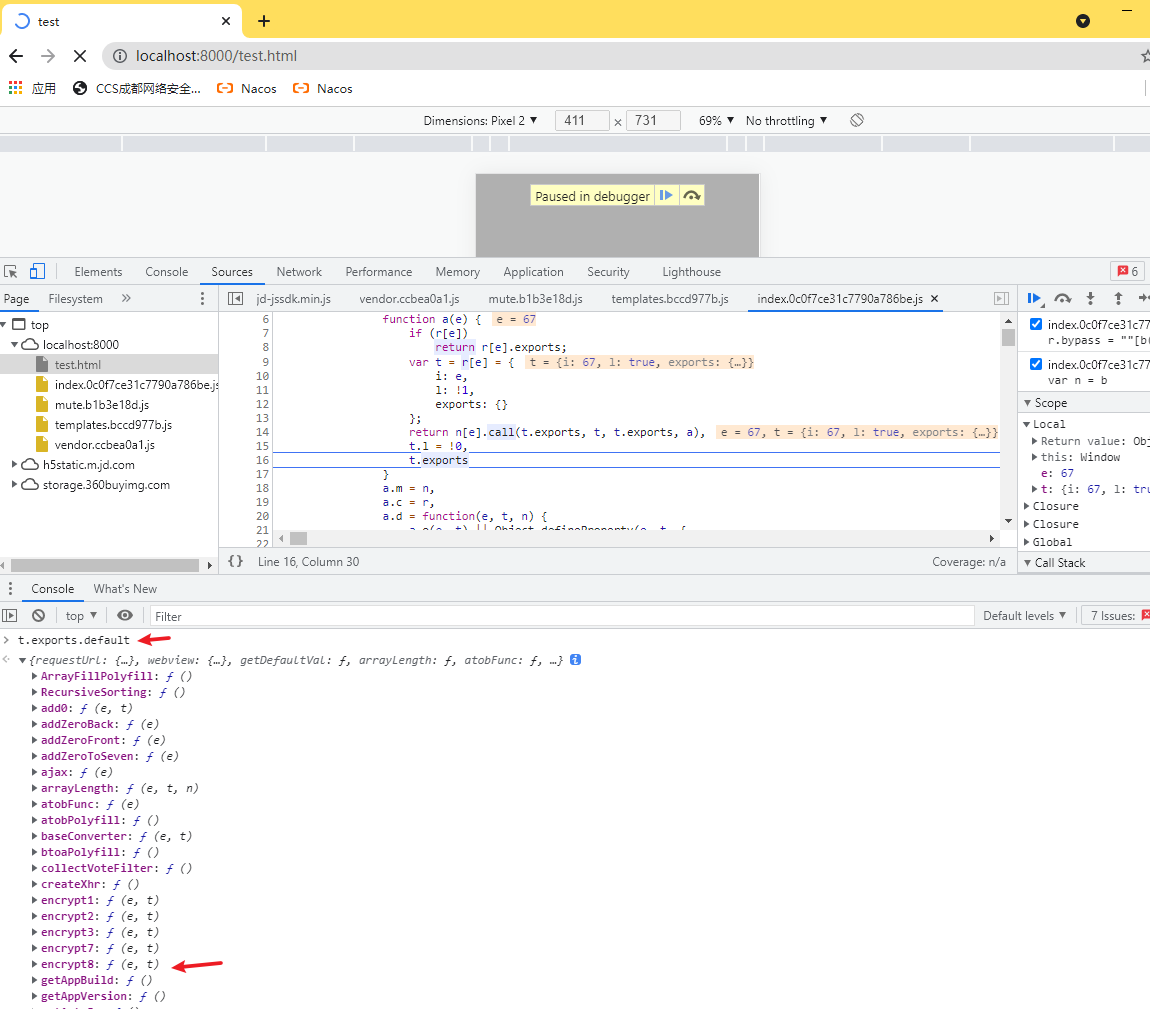Show the console sidebar icon
Screen dimensions: 1150x1009
tap(10, 616)
